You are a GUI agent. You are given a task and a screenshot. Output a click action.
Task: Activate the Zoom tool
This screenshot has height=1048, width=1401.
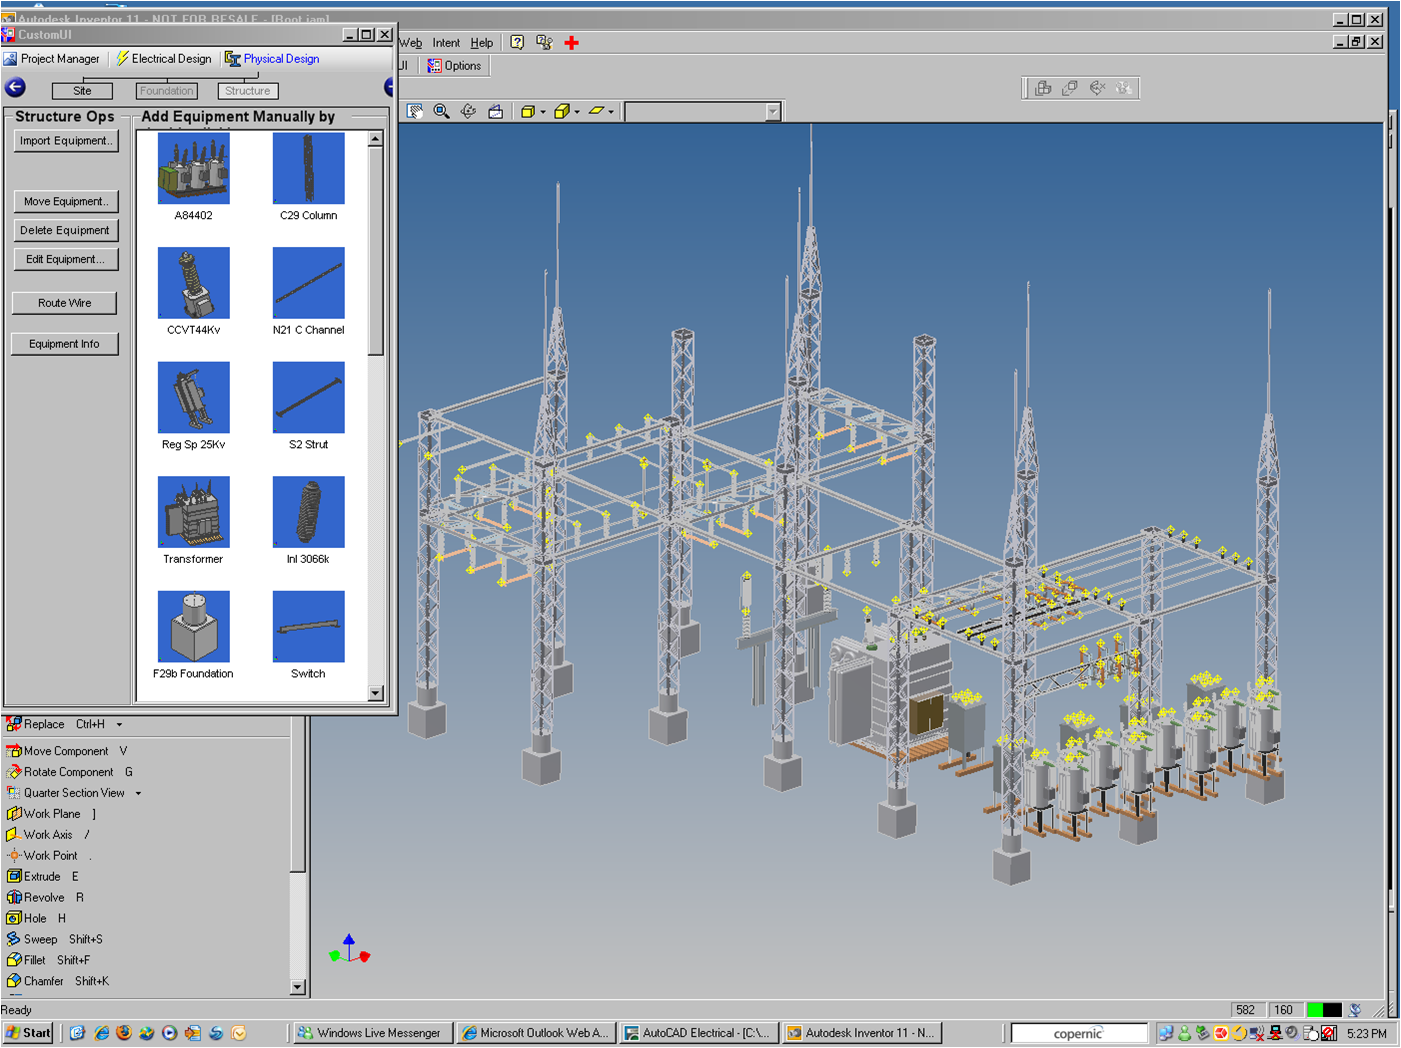[442, 111]
